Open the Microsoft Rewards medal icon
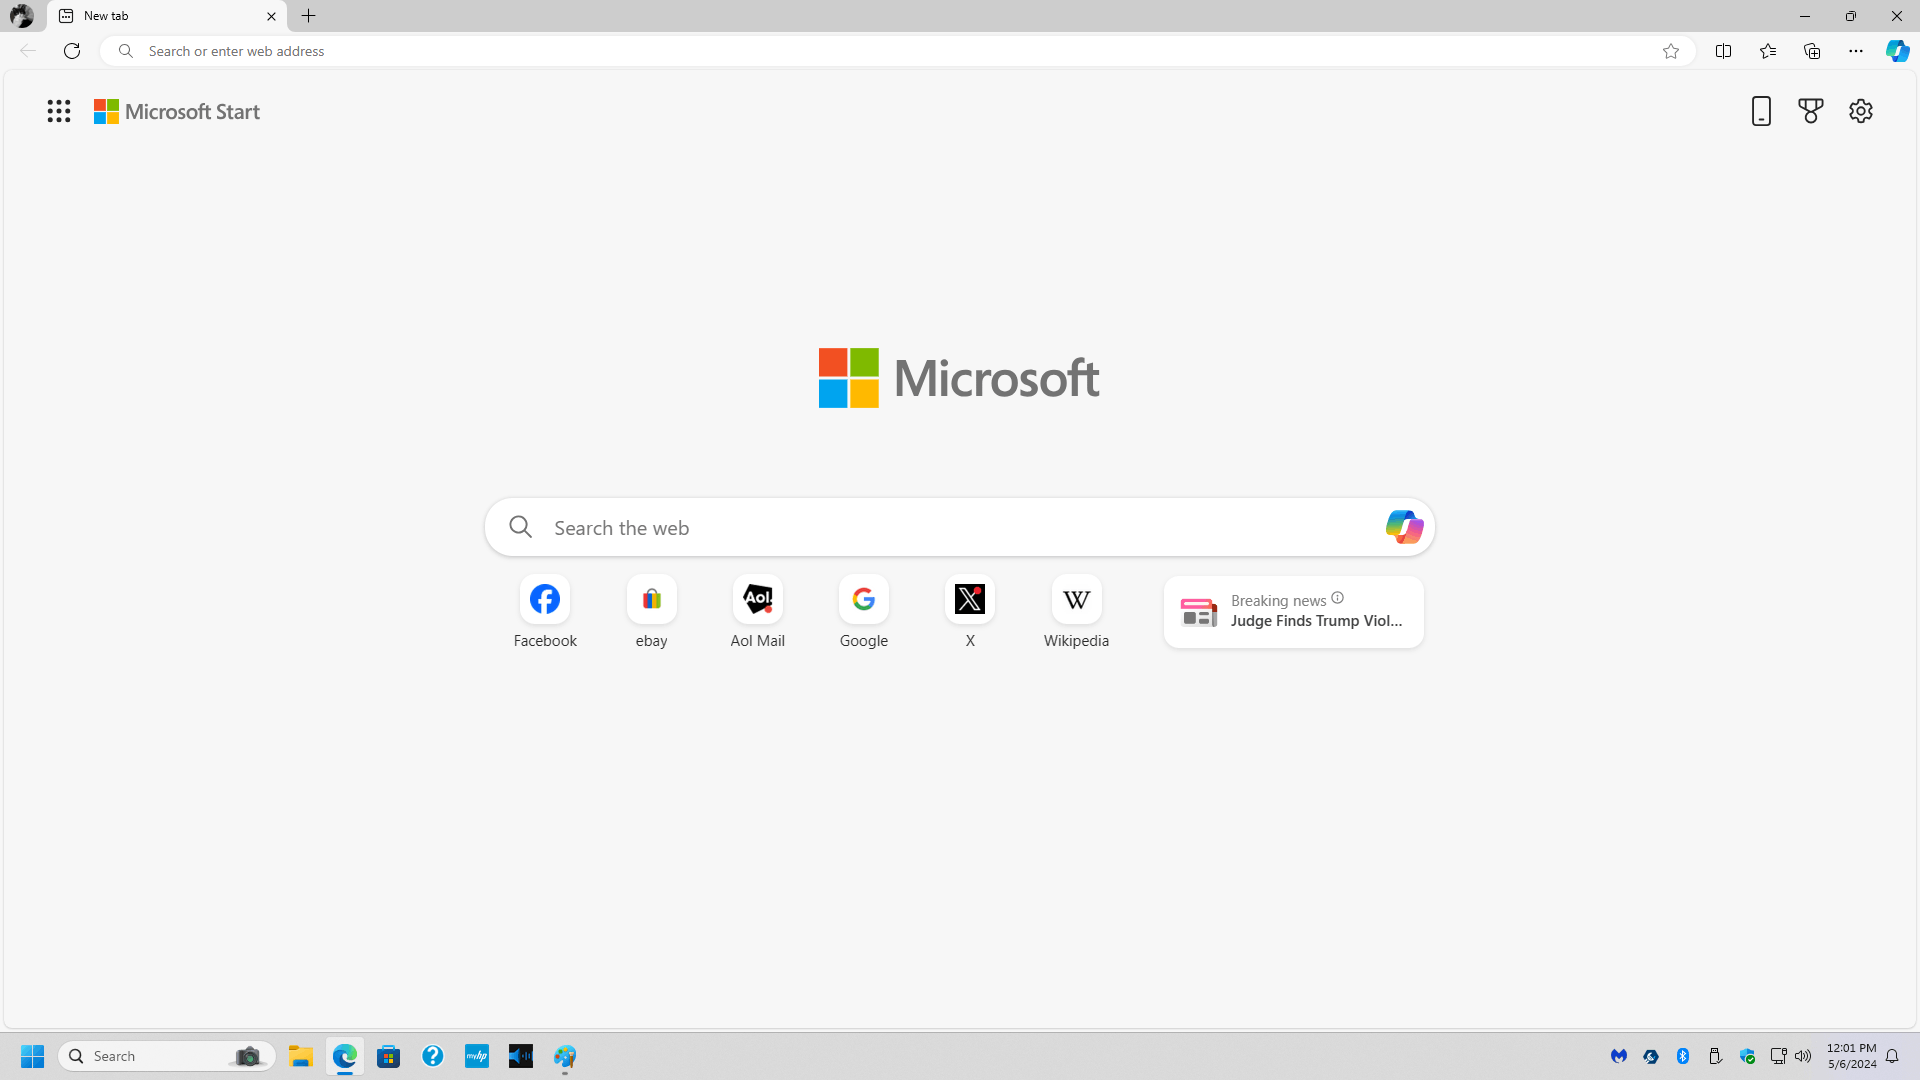 pos(1811,111)
